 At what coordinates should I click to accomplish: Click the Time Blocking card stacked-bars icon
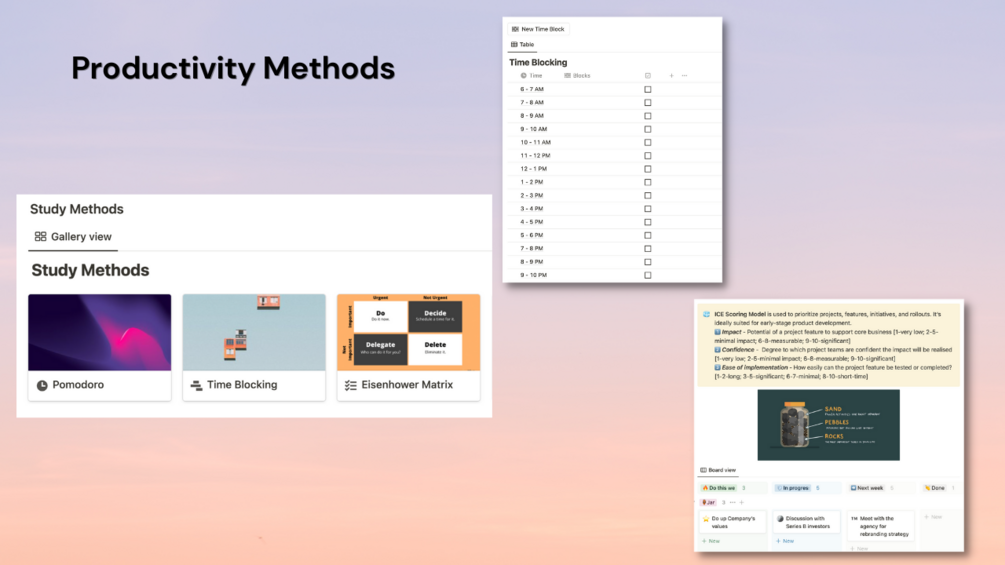coord(196,386)
